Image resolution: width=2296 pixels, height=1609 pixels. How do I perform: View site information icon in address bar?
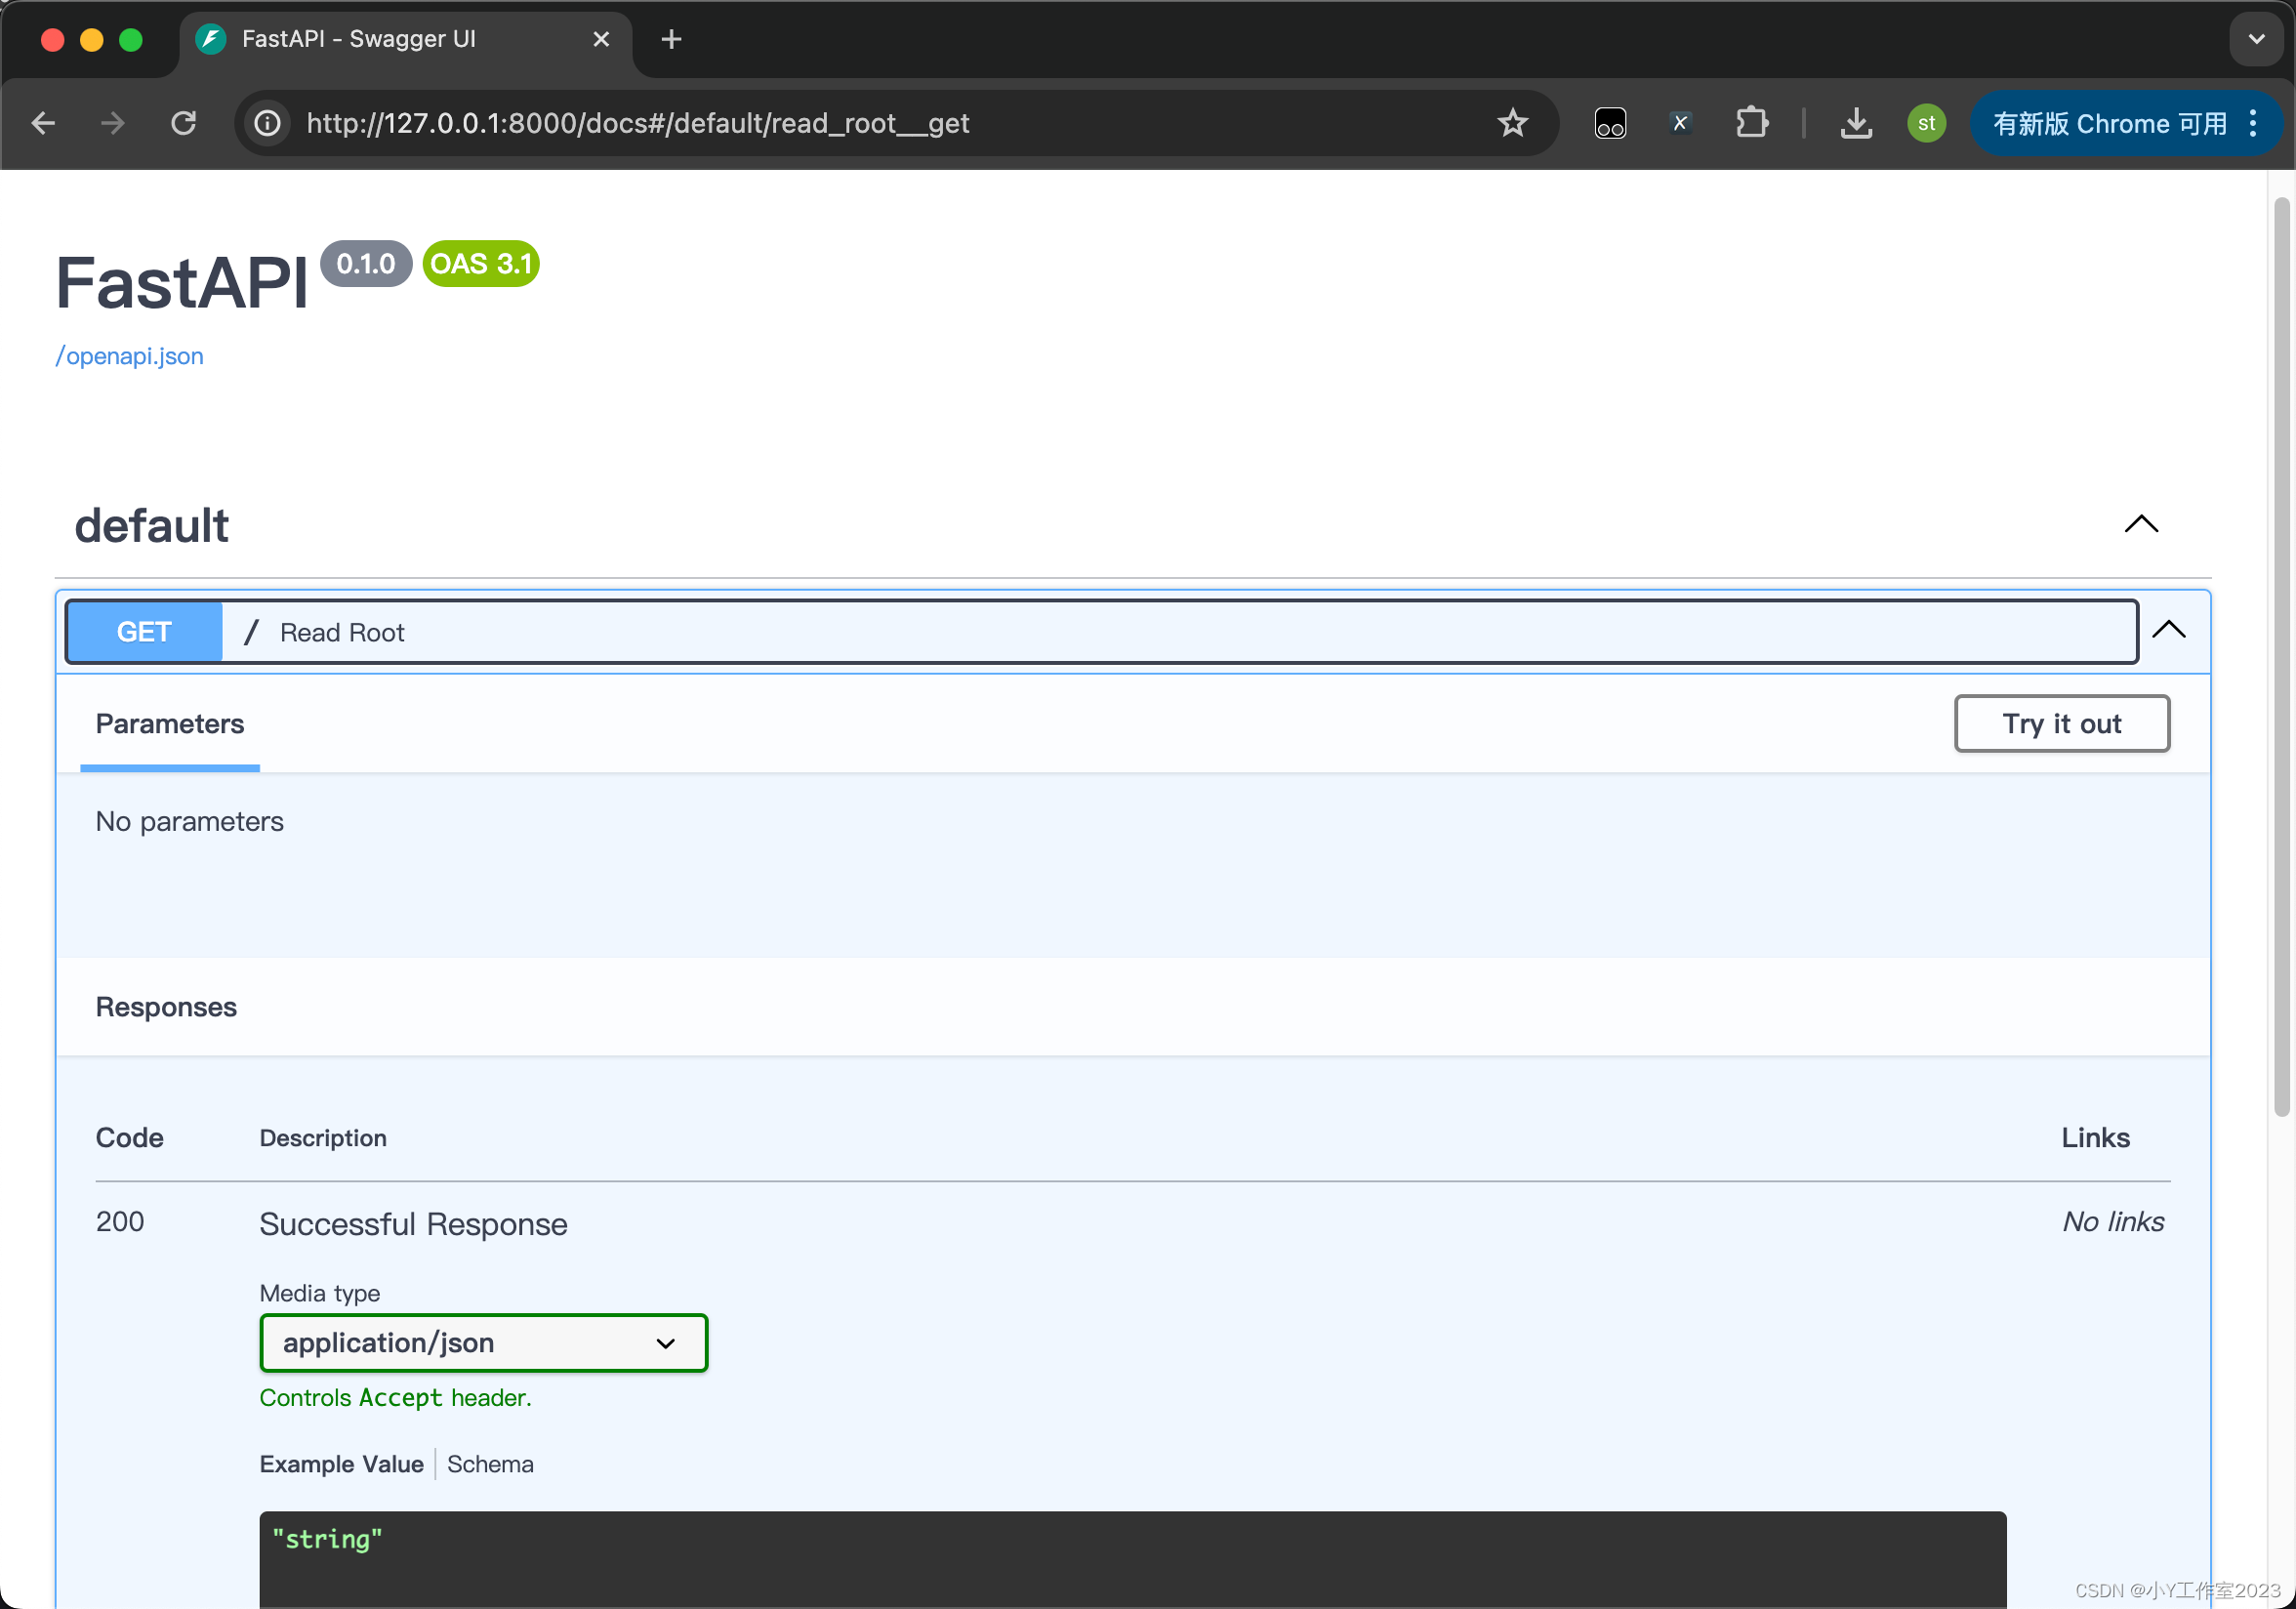(267, 123)
